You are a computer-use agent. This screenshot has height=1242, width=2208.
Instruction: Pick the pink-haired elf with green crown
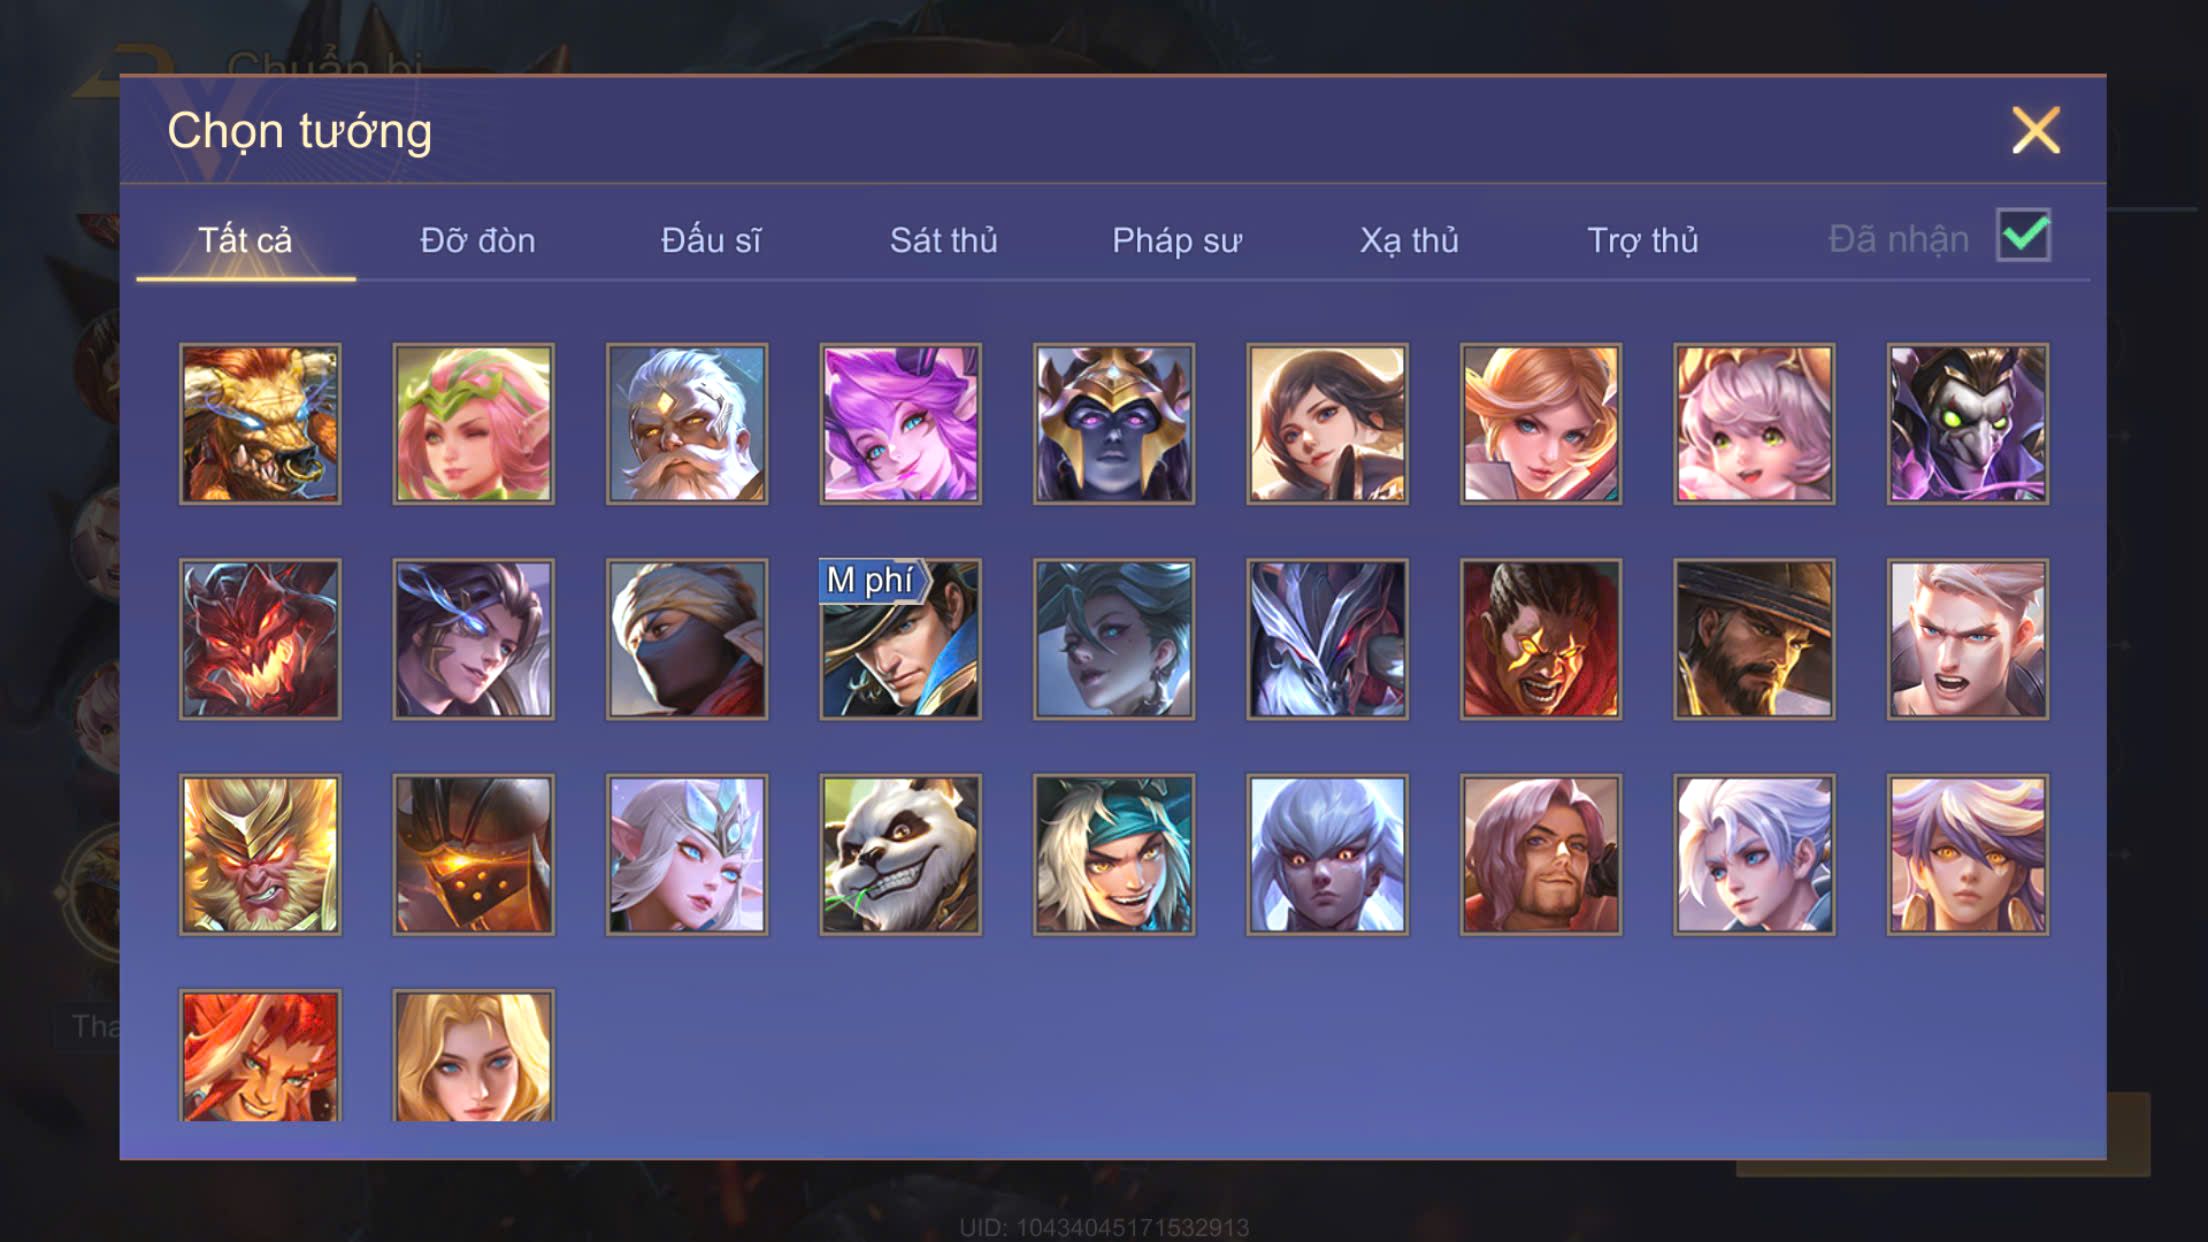pos(473,424)
